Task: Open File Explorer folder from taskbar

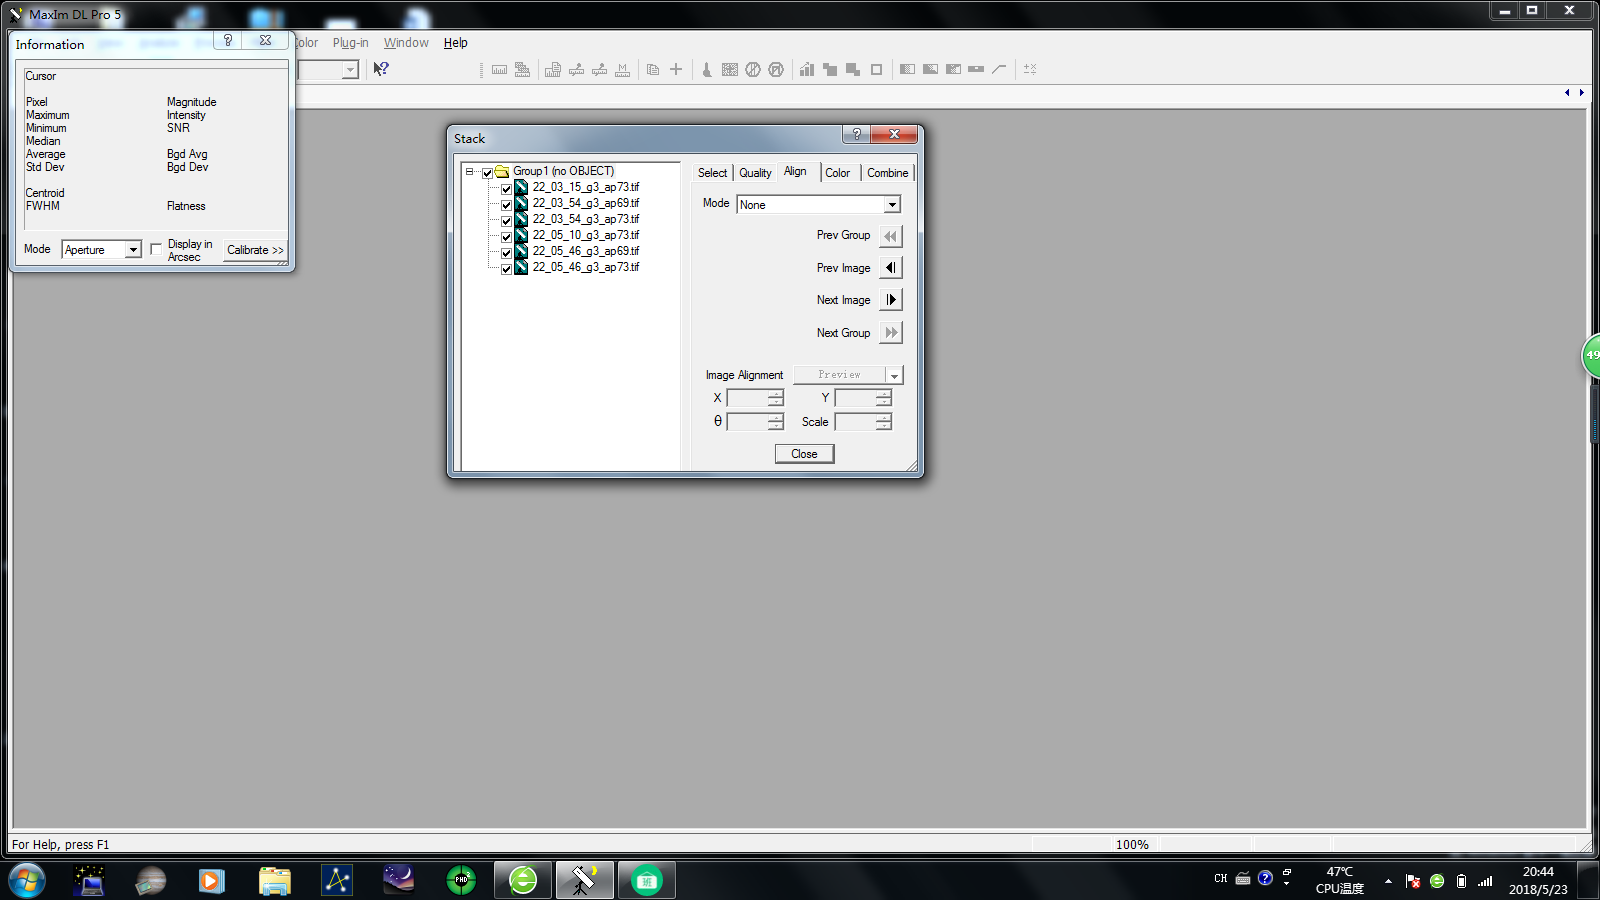Action: point(274,880)
